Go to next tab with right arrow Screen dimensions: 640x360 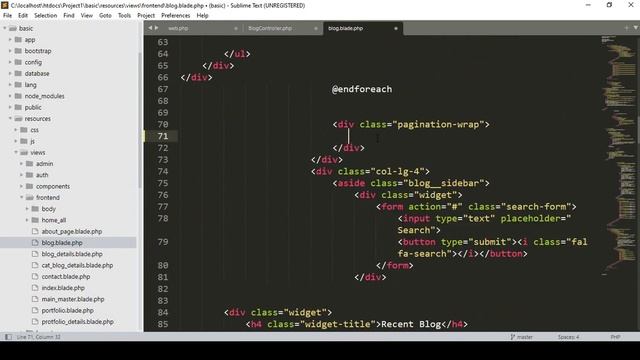(x=156, y=28)
